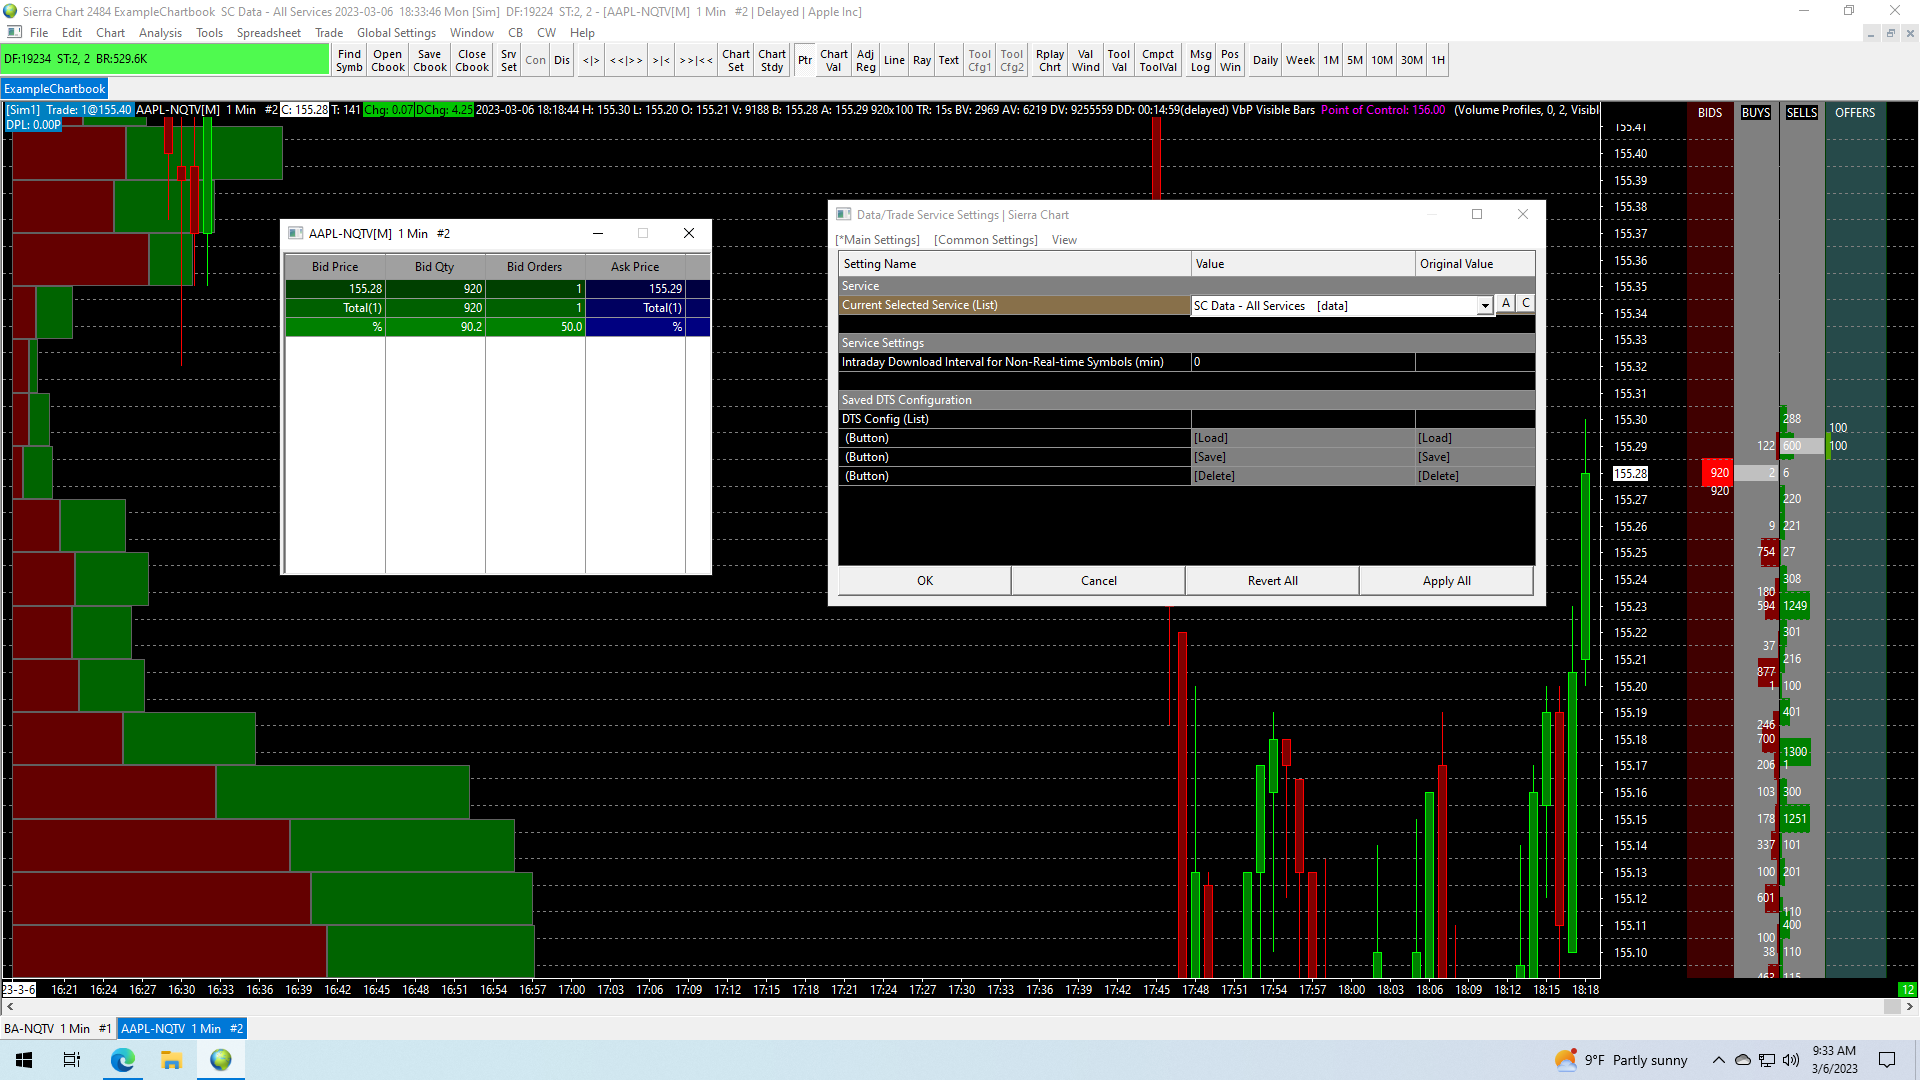This screenshot has width=1920, height=1080.
Task: Open the Global Settings menu
Action: [x=396, y=33]
